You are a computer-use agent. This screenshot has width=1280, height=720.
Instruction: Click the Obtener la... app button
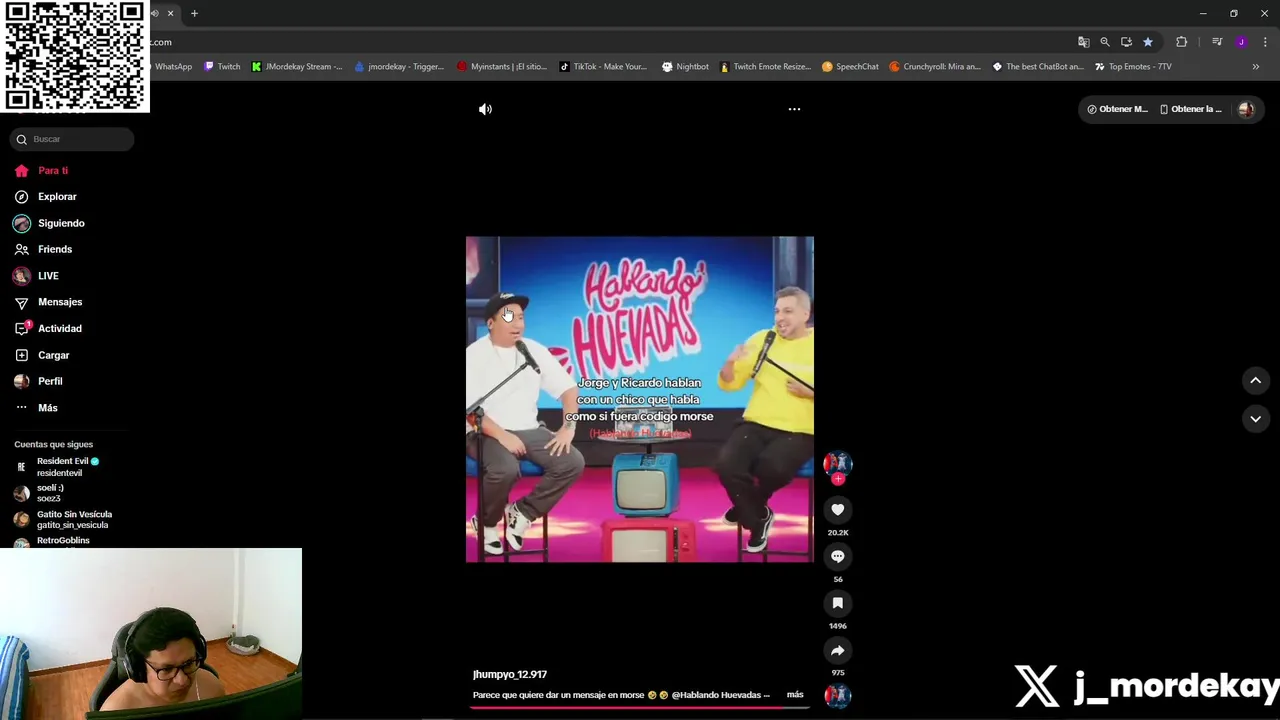point(1190,109)
